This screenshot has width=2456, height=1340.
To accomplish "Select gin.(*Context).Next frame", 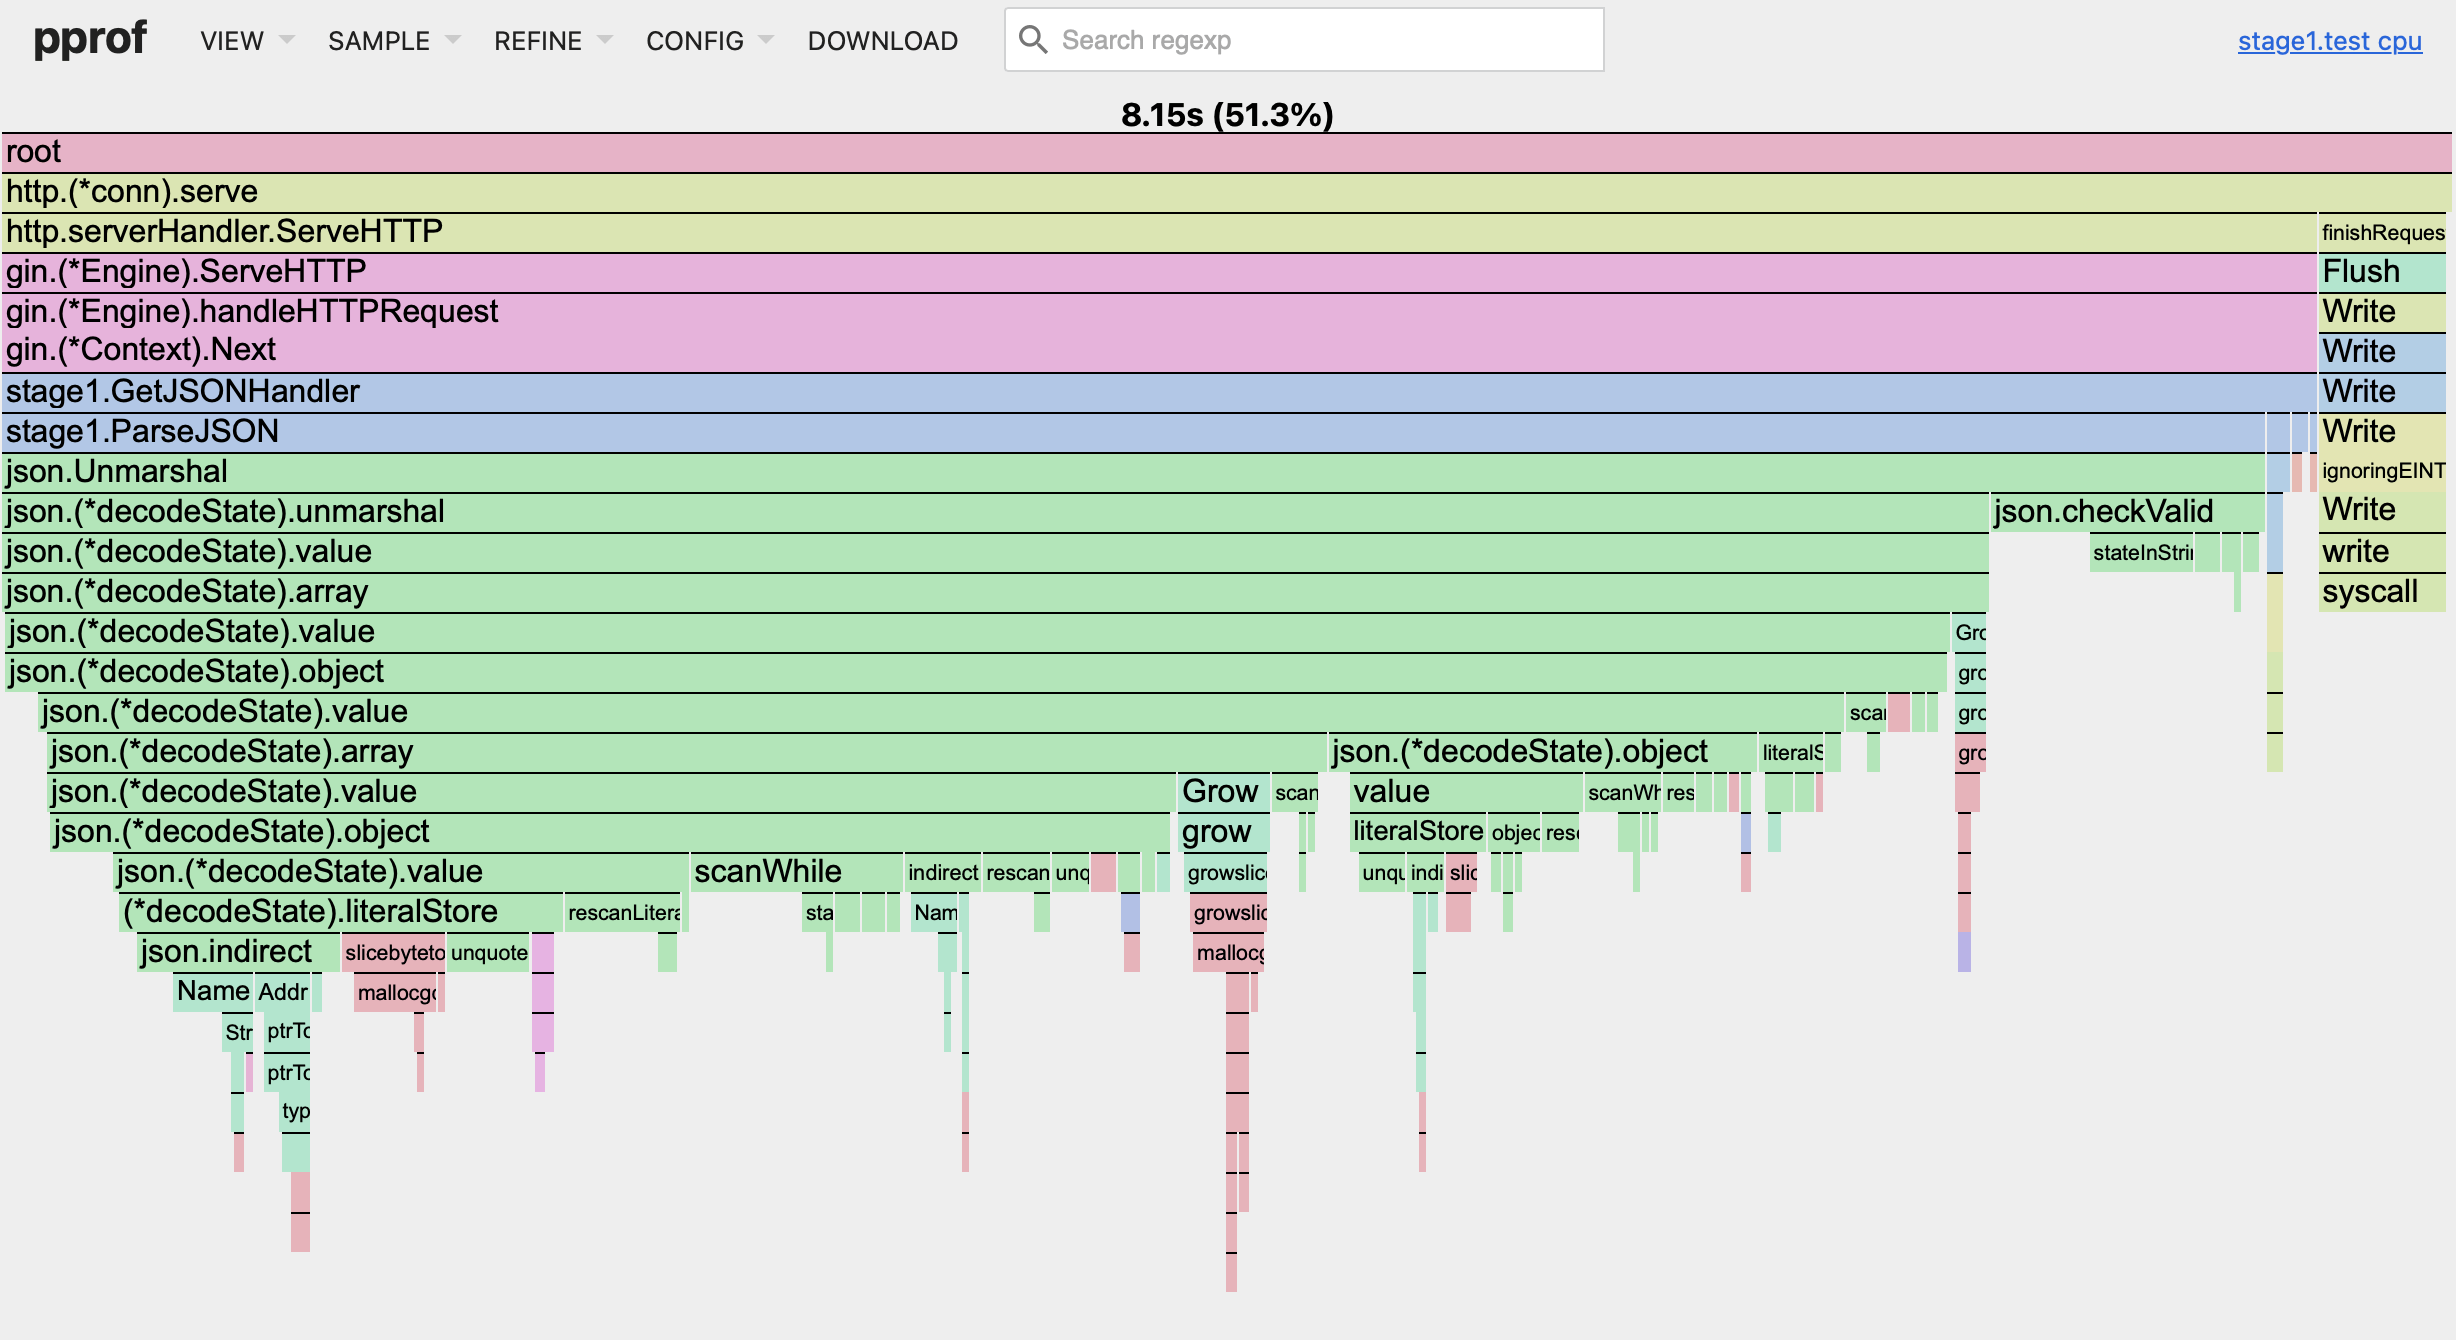I will (1159, 351).
